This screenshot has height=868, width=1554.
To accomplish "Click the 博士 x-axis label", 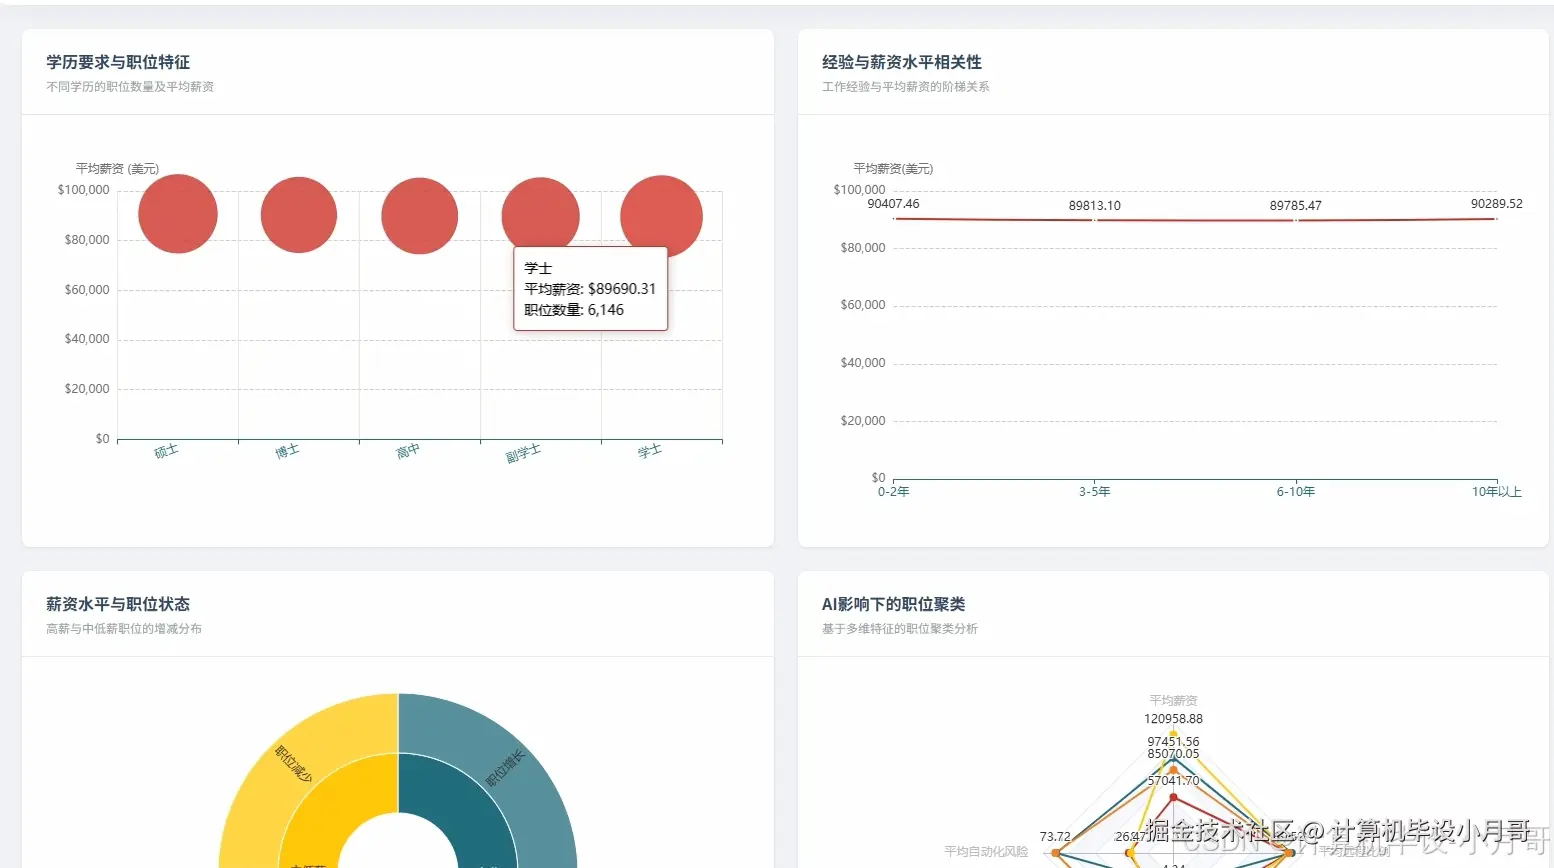I will (287, 452).
